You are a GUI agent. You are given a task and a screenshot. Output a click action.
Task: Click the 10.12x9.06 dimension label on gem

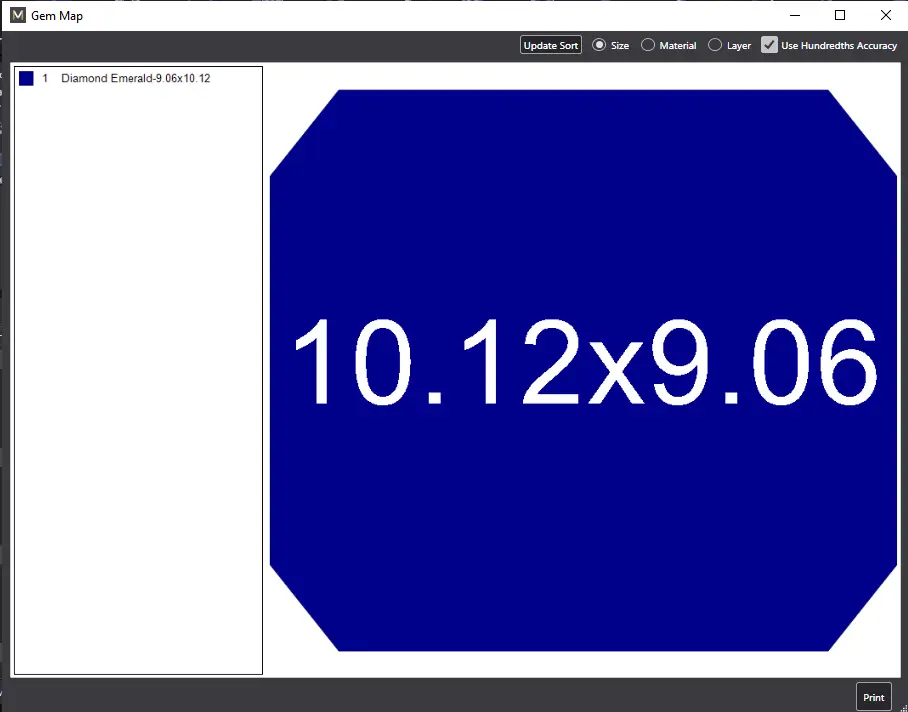(x=584, y=363)
